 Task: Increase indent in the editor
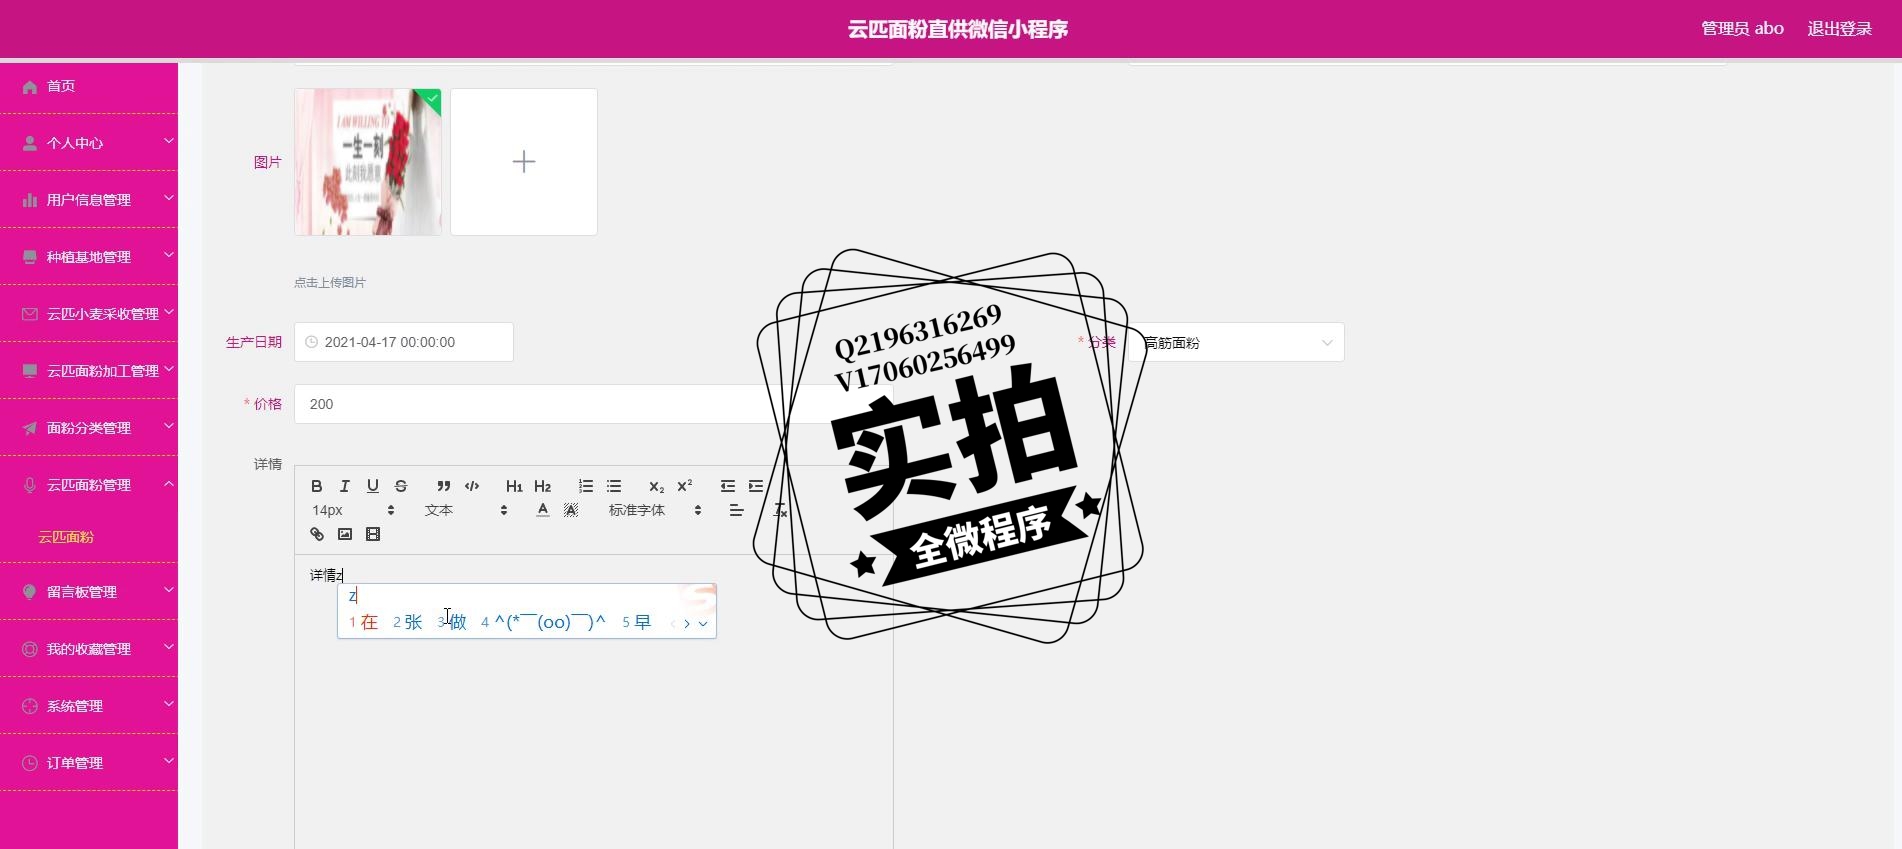point(755,486)
